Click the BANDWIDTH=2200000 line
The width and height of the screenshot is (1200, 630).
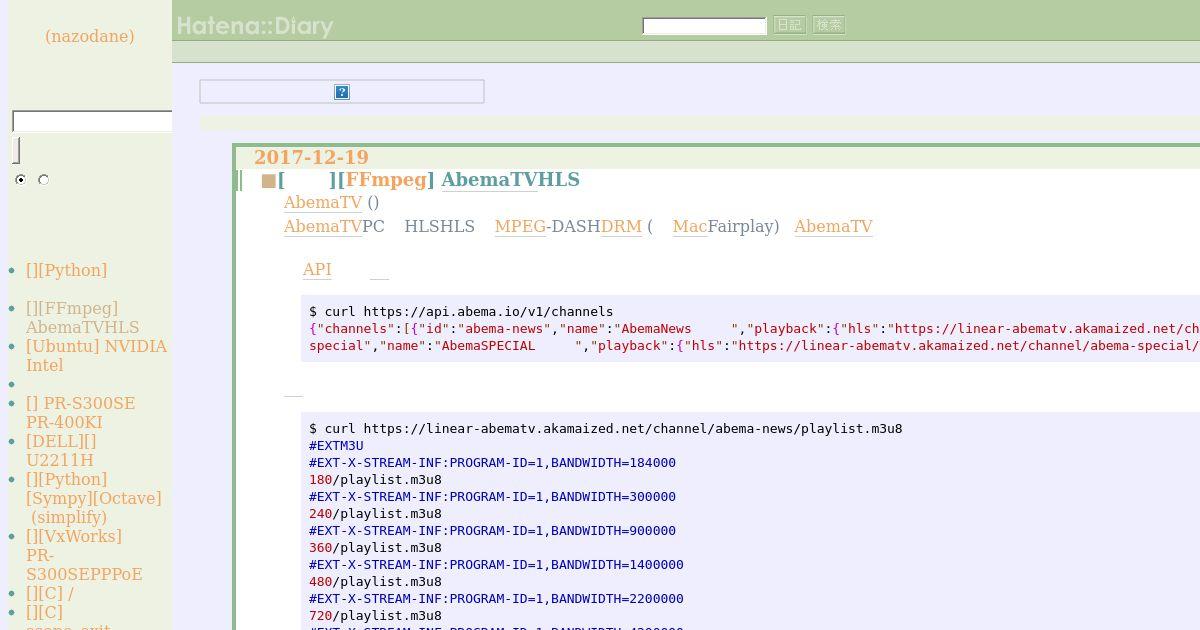point(496,598)
